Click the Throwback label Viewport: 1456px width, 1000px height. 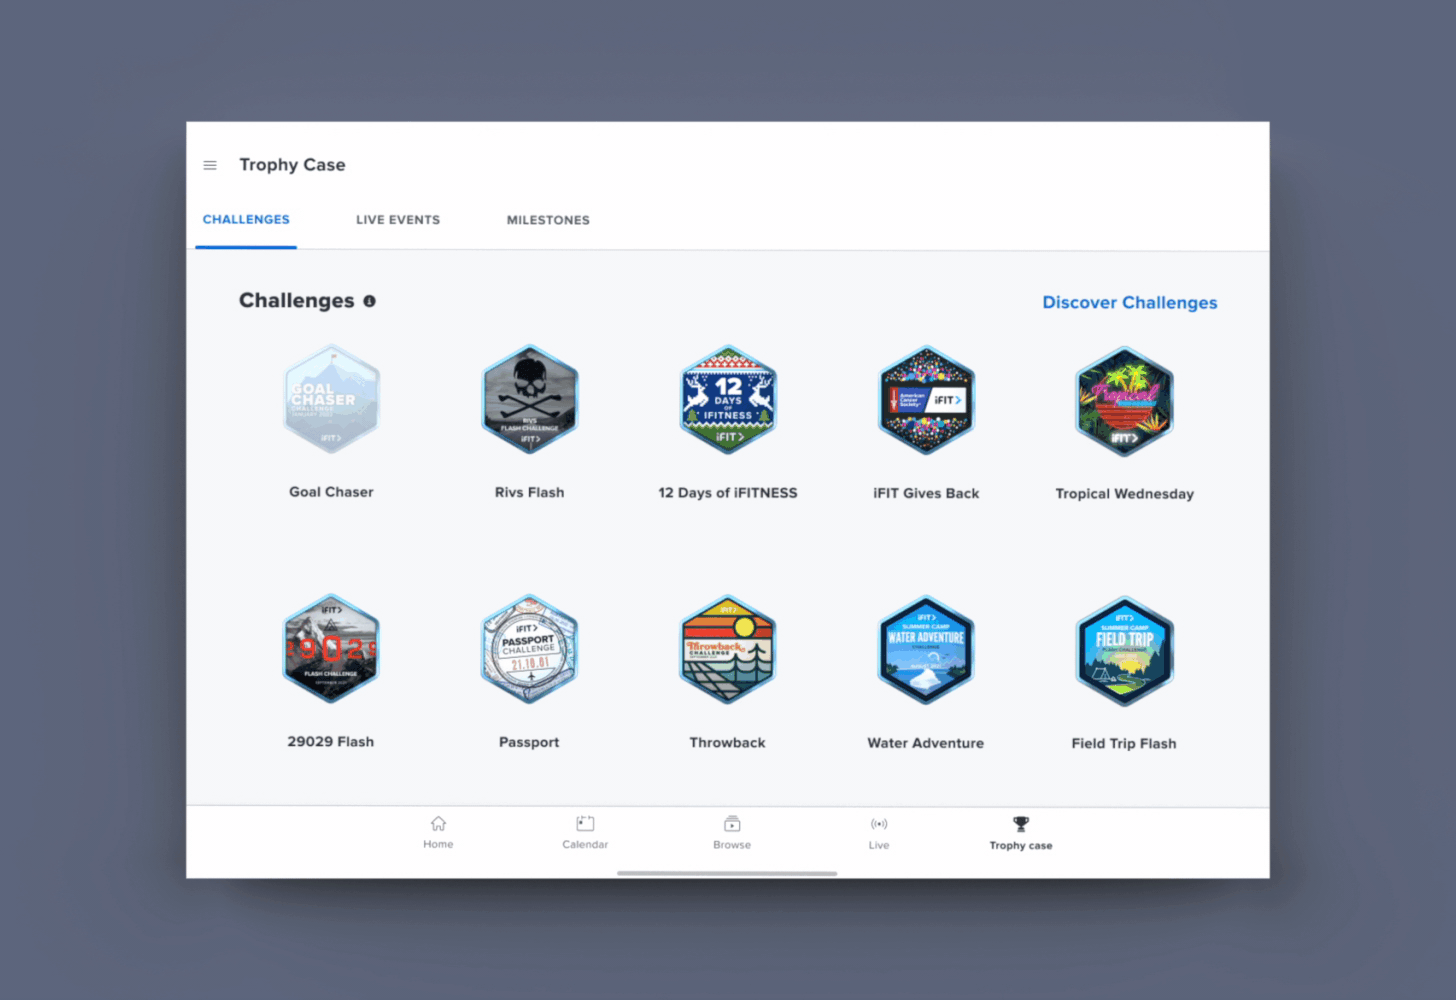727,743
